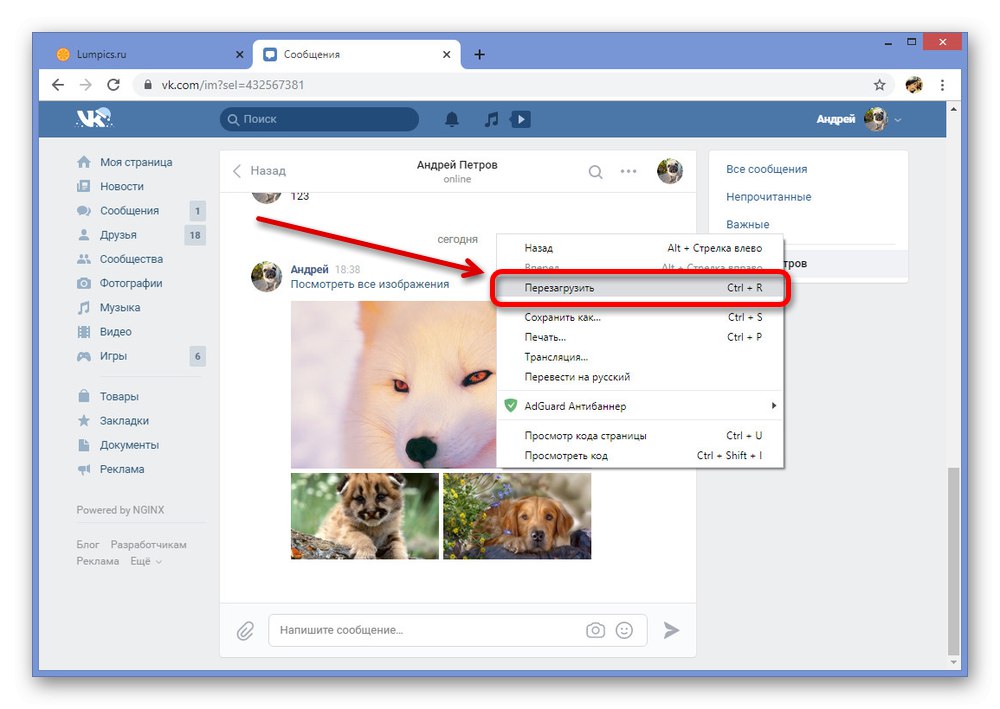The width and height of the screenshot is (1000, 709).
Task: Choose Трансляция... in the context menu
Action: [x=640, y=357]
